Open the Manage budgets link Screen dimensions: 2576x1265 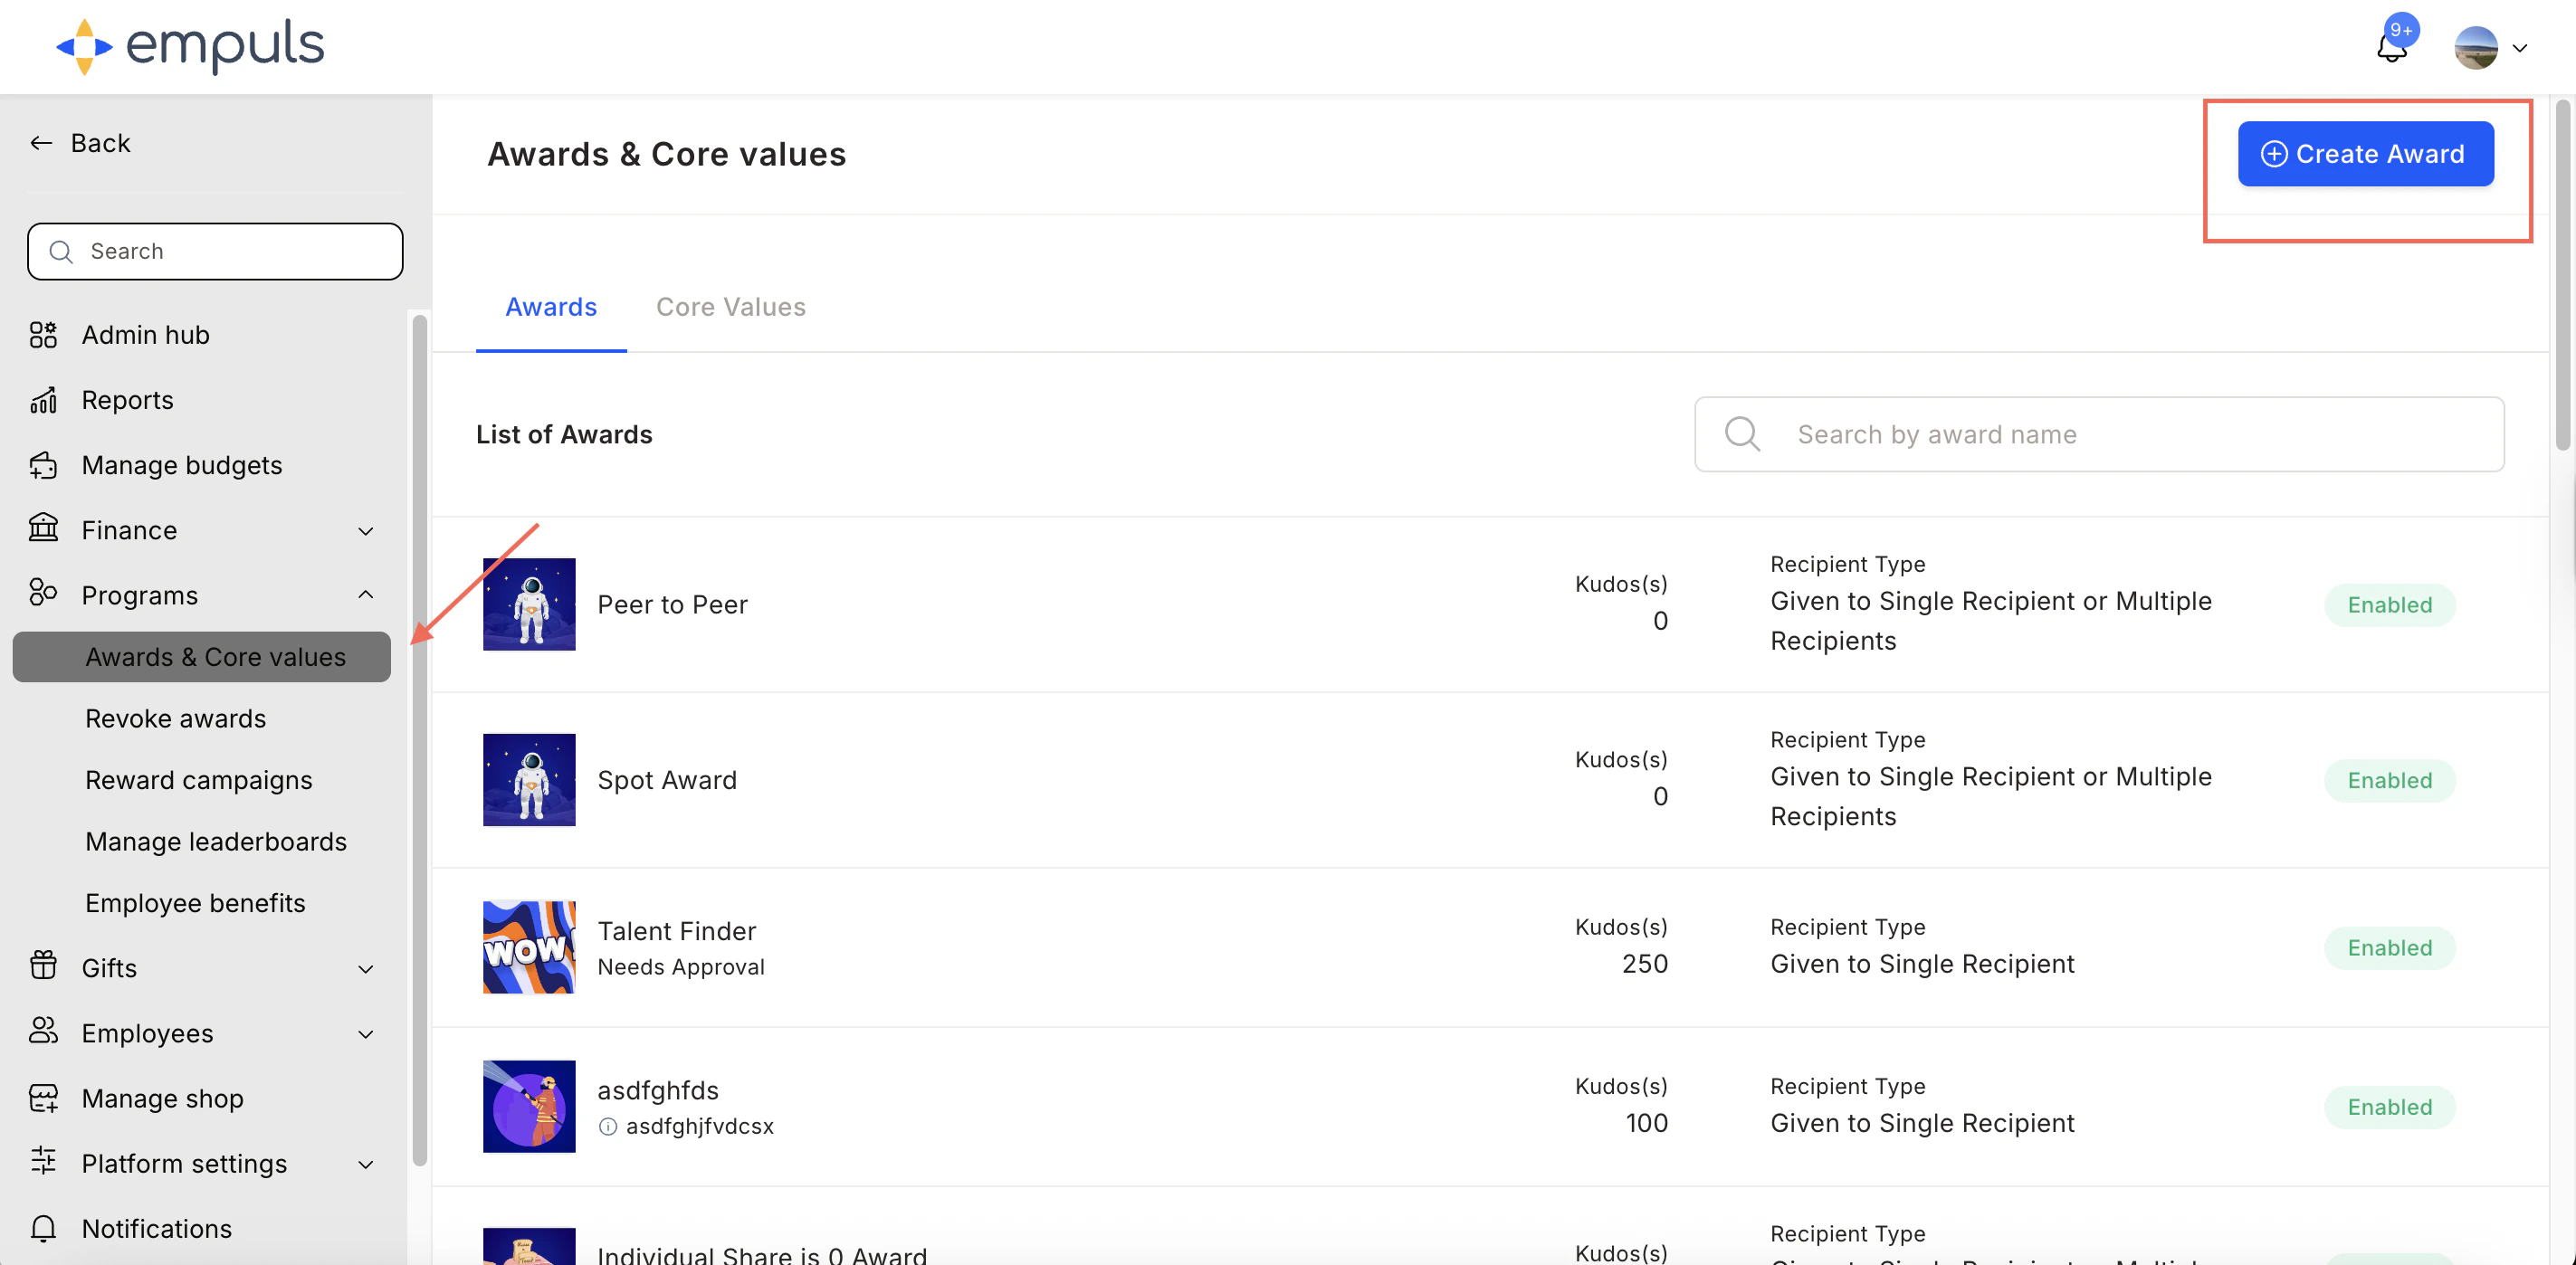tap(182, 465)
